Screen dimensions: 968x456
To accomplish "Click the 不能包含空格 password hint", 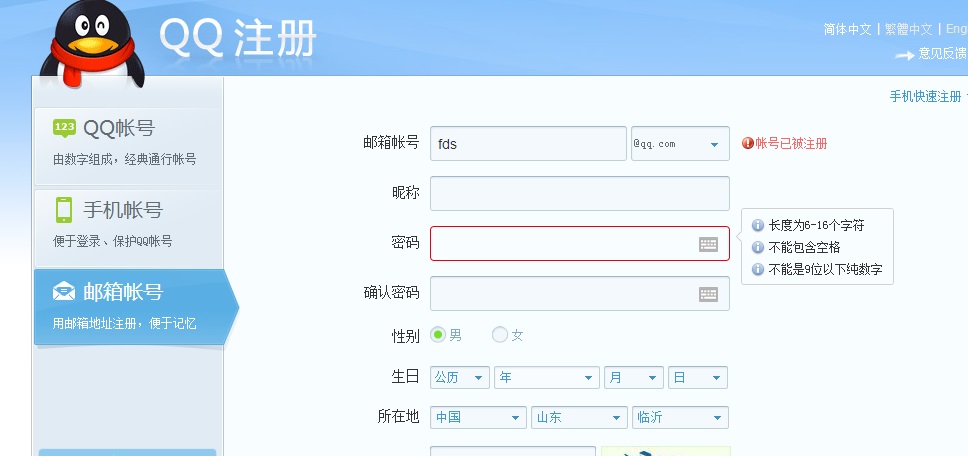I will coord(804,247).
